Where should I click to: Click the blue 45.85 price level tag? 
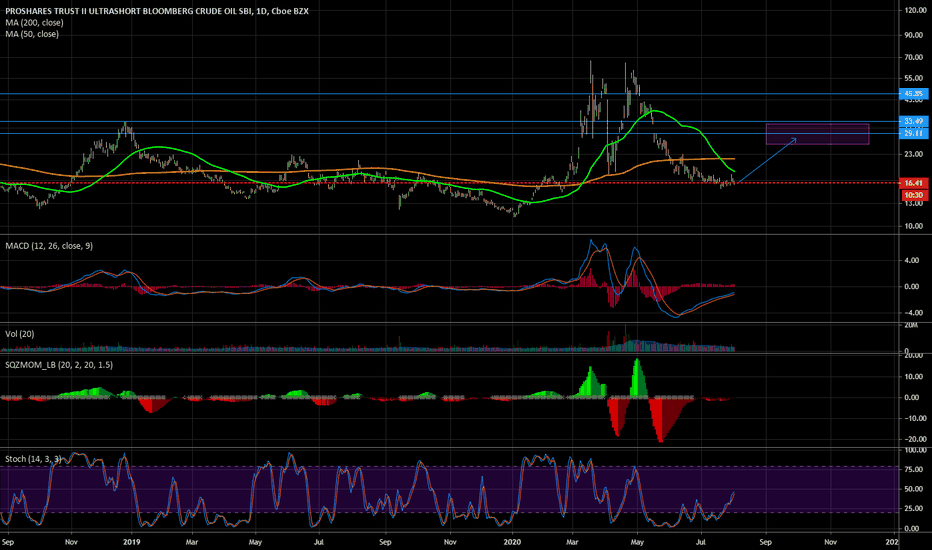pyautogui.click(x=914, y=93)
